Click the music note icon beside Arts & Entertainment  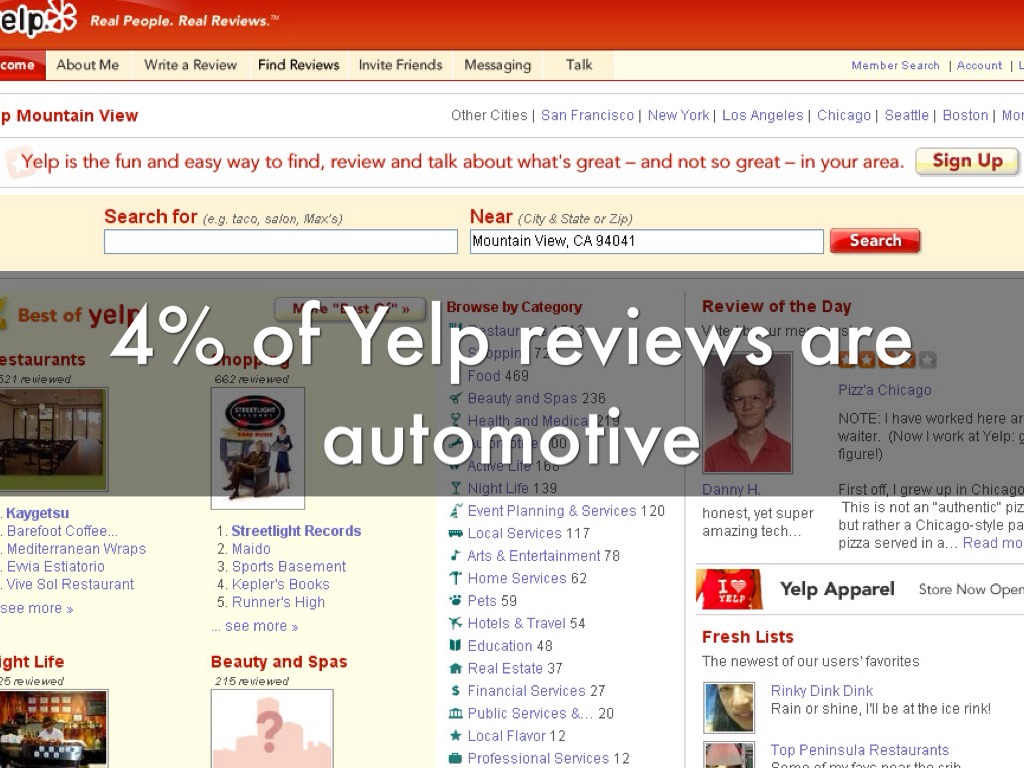coord(456,556)
